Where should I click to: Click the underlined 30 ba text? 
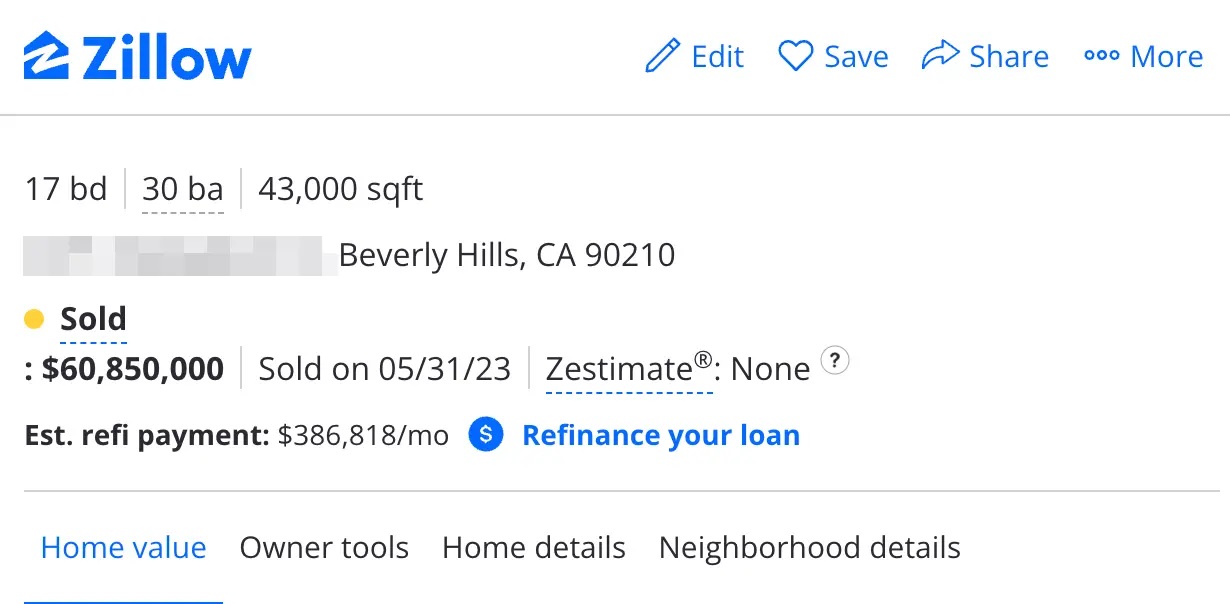pyautogui.click(x=183, y=188)
